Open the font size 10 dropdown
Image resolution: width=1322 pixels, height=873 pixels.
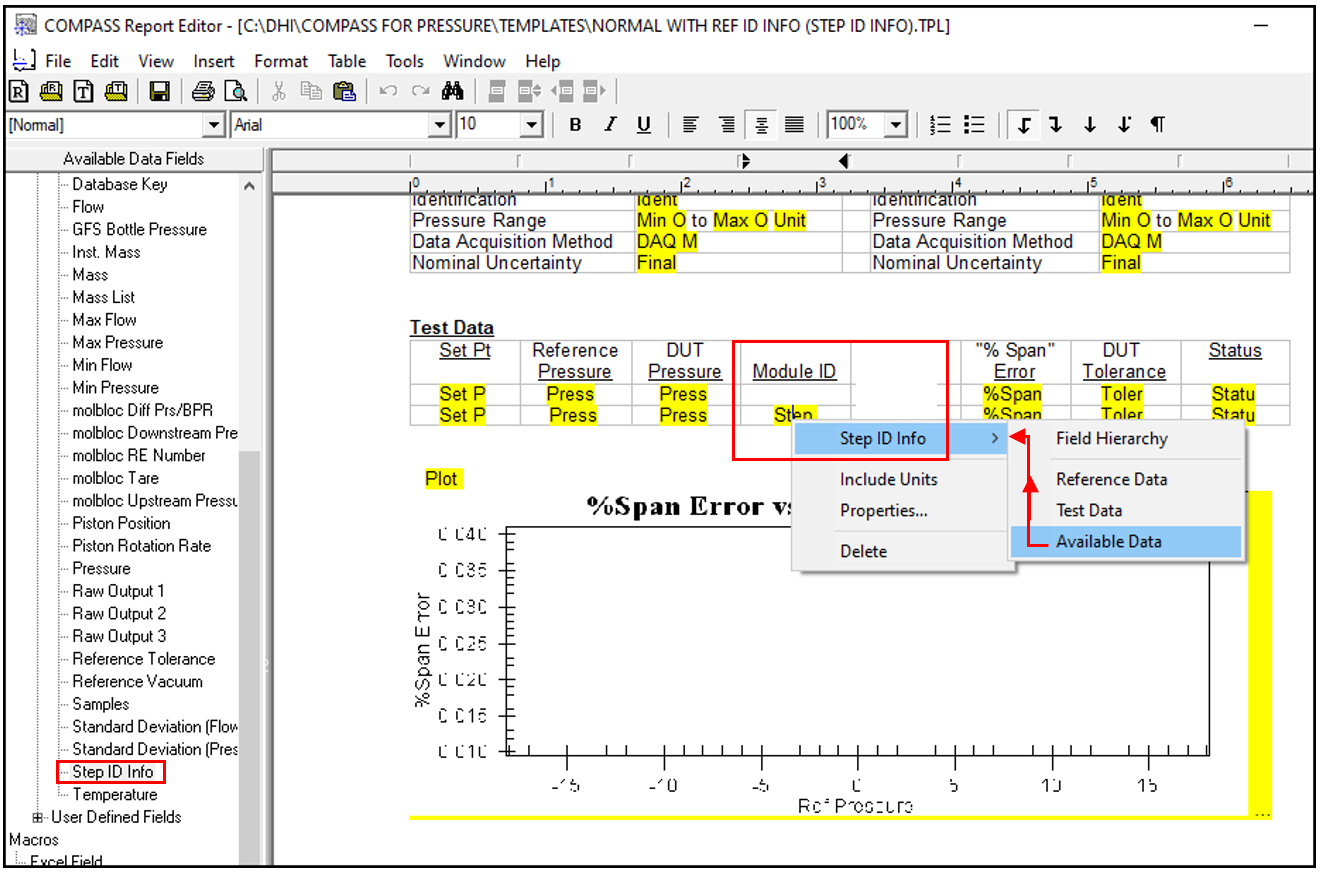pyautogui.click(x=532, y=125)
